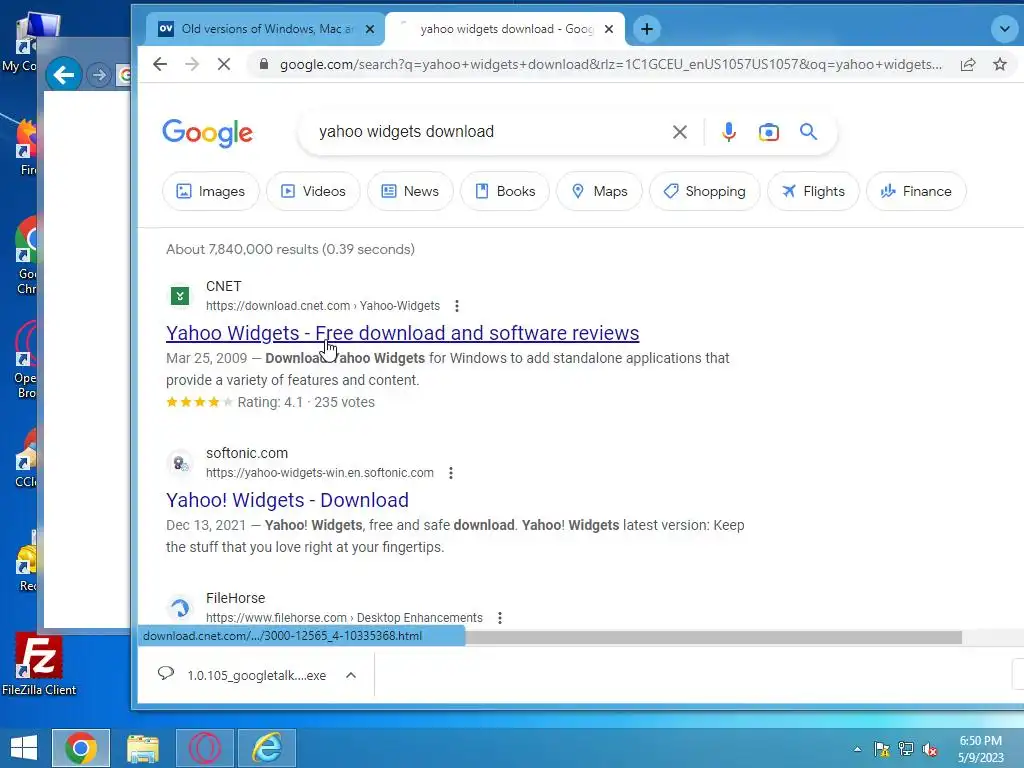The image size is (1024, 768).
Task: Filter results by Books
Action: tap(505, 191)
